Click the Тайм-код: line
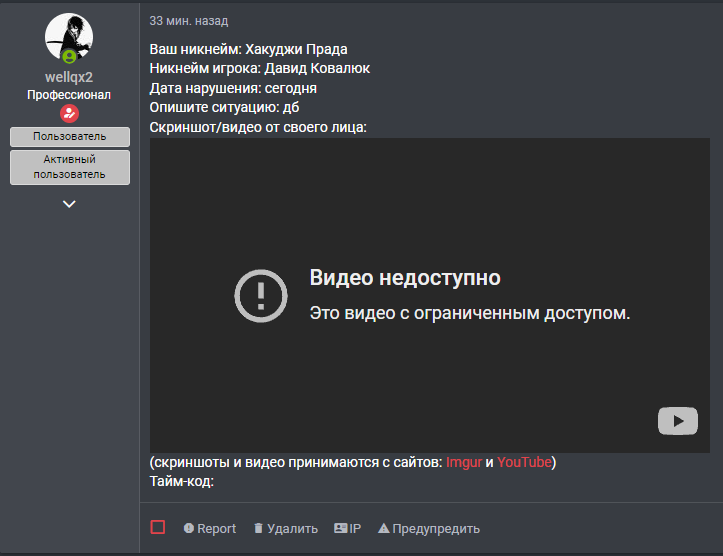The image size is (723, 556). [x=182, y=481]
